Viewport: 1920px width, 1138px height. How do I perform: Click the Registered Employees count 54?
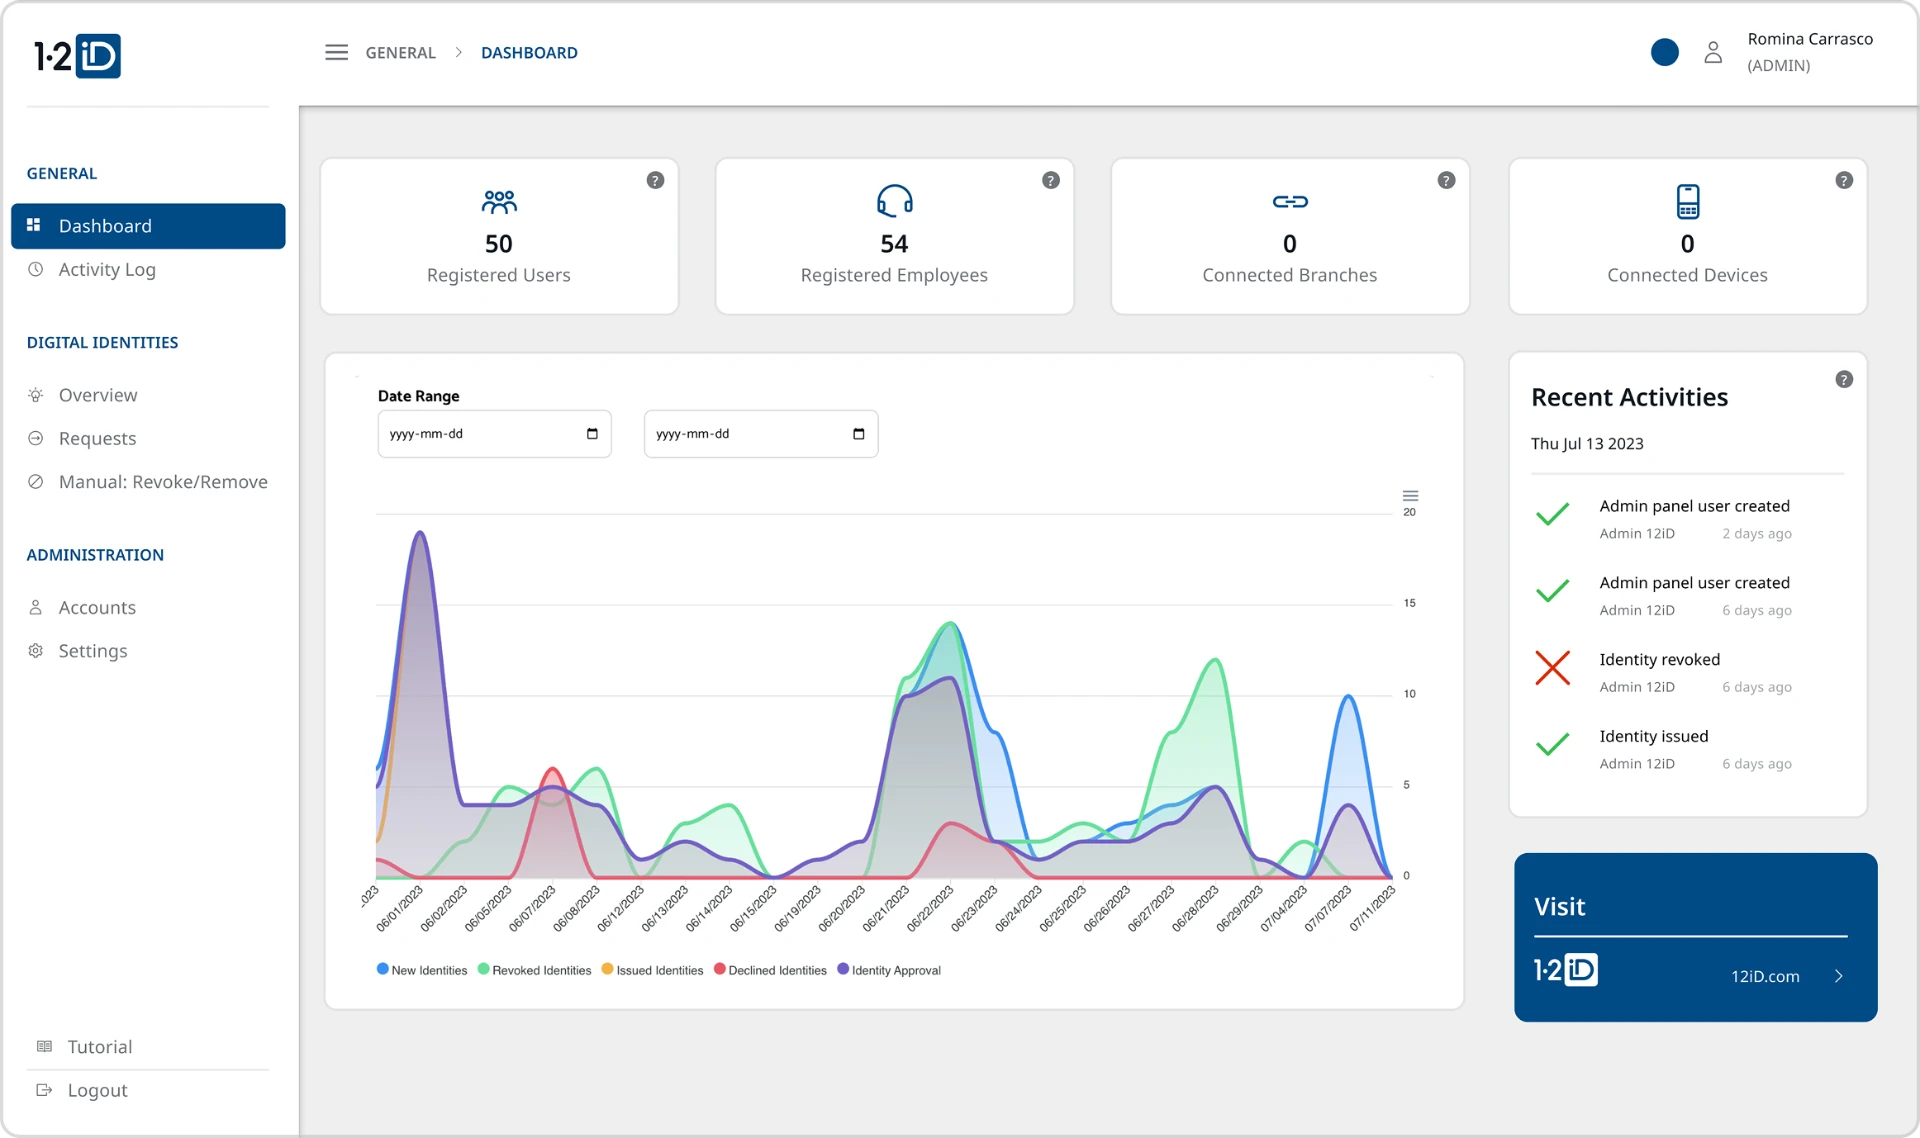coord(894,244)
